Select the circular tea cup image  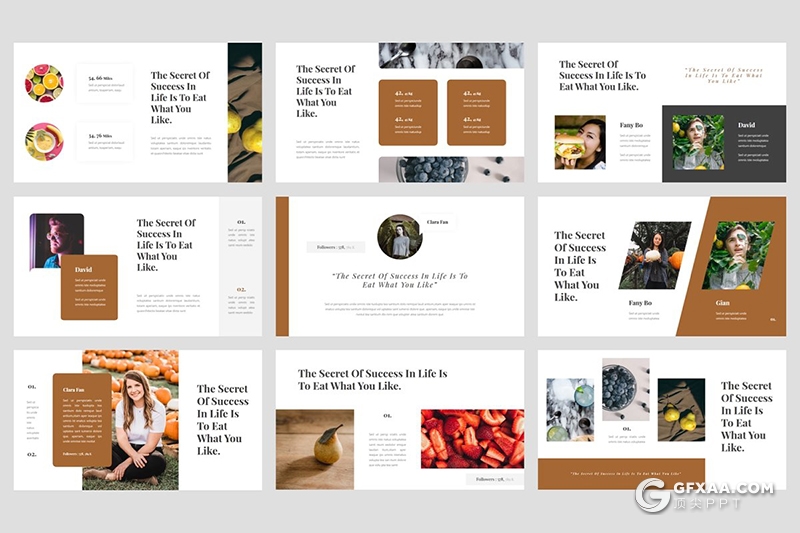click(44, 141)
